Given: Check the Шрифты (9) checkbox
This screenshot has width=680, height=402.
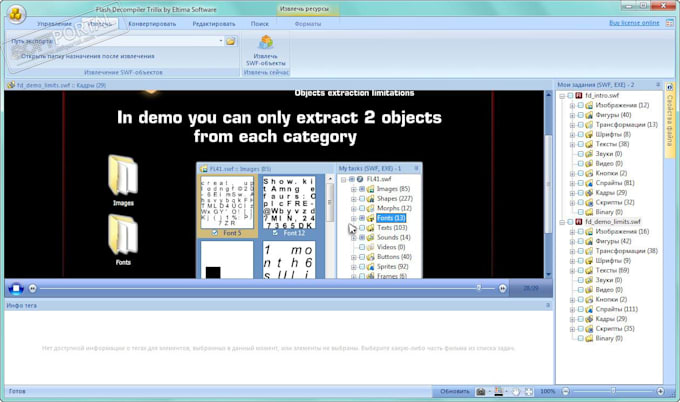Looking at the screenshot, I should [x=580, y=261].
